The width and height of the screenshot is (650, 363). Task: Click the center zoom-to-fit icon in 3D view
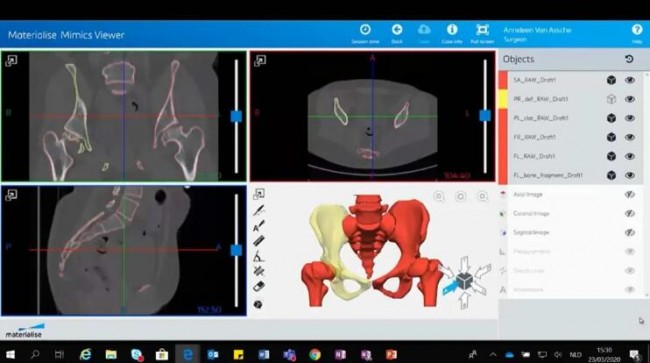(461, 197)
